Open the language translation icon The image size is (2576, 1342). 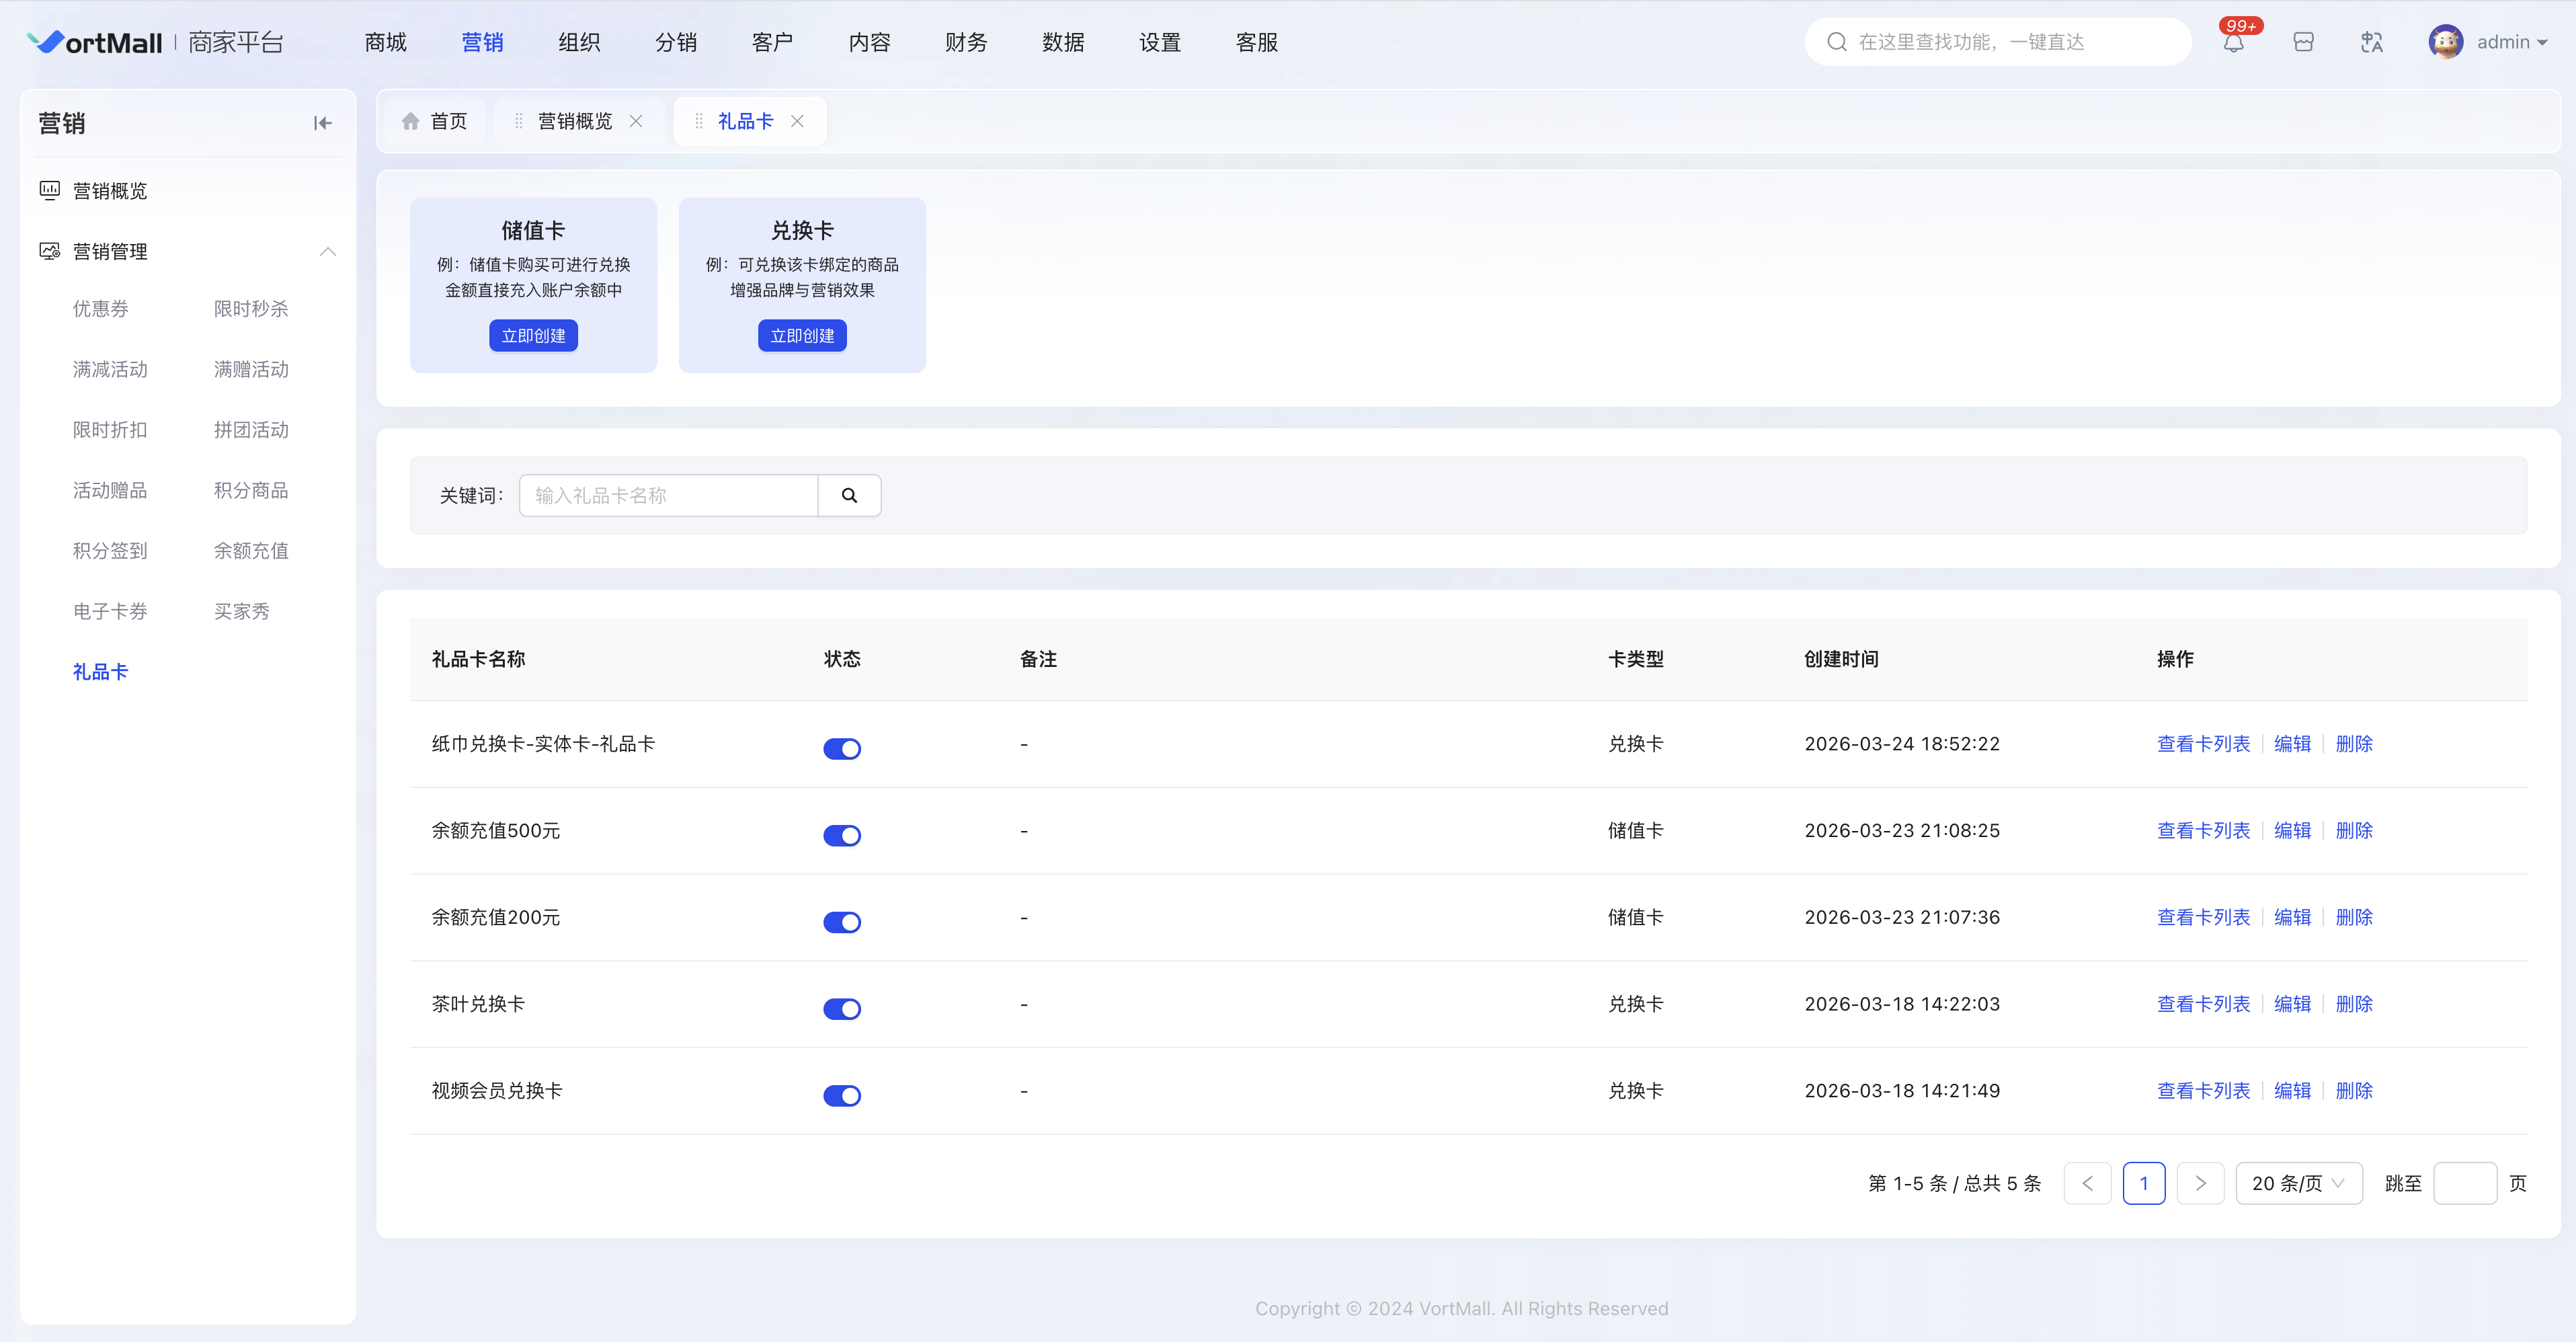point(2371,42)
